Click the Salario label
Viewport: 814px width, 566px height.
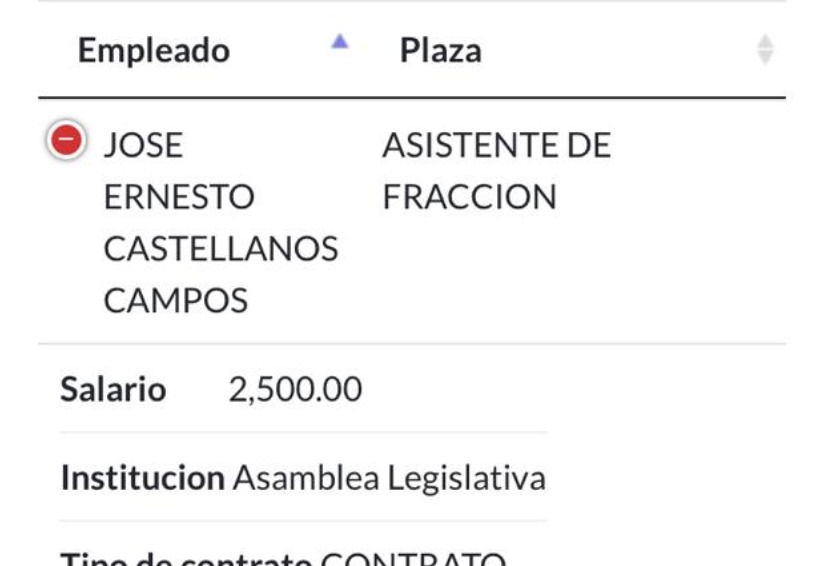pyautogui.click(x=113, y=389)
